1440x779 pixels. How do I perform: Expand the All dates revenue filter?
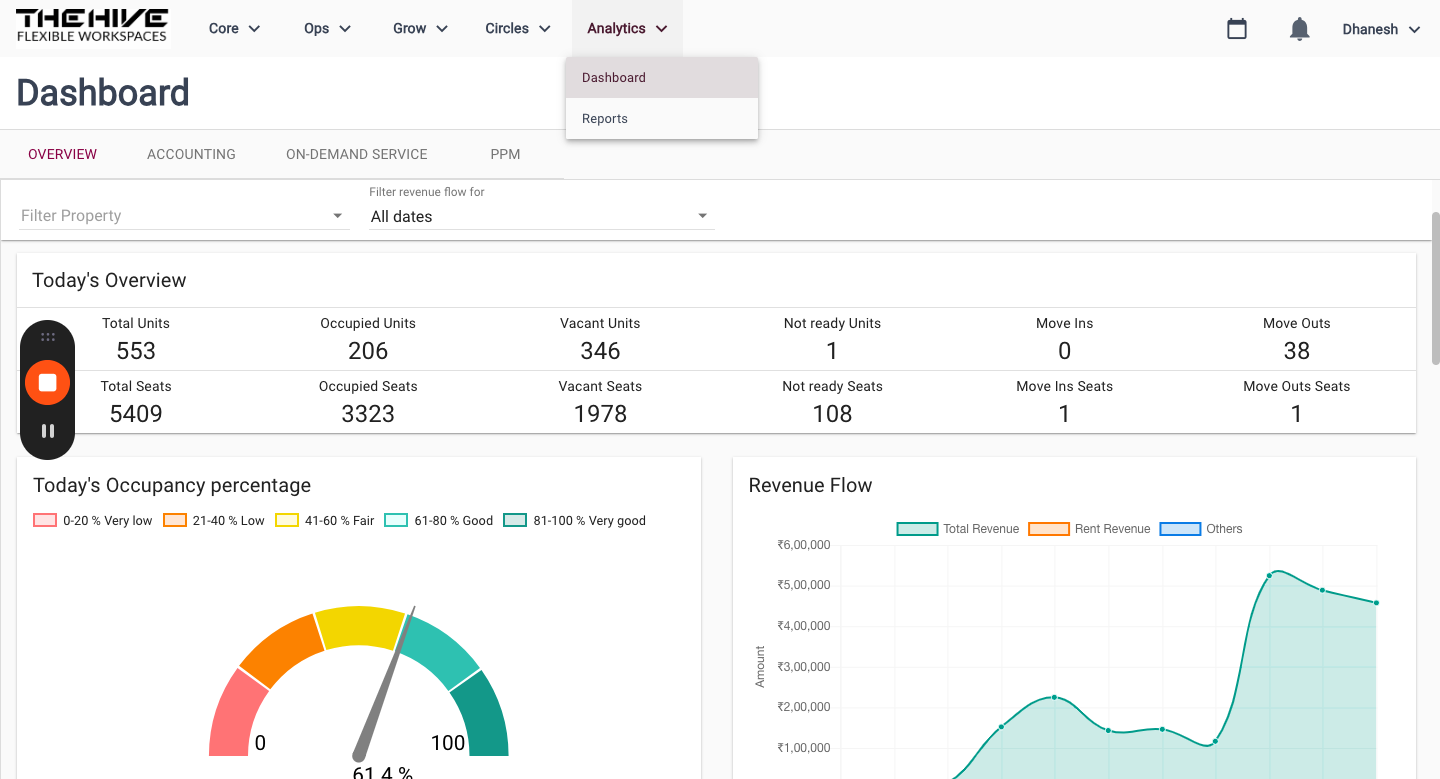pos(541,216)
